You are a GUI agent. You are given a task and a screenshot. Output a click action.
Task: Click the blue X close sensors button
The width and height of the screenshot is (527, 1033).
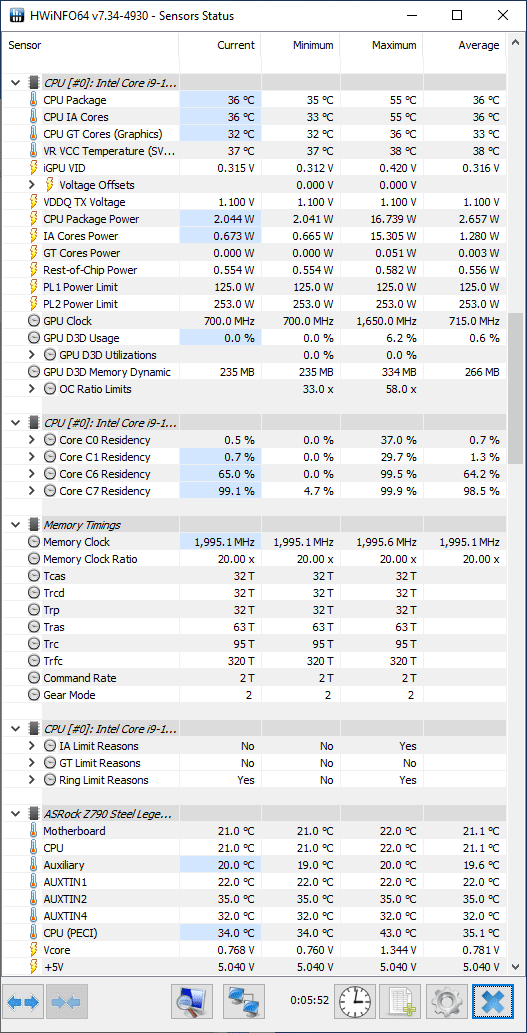[x=493, y=1002]
